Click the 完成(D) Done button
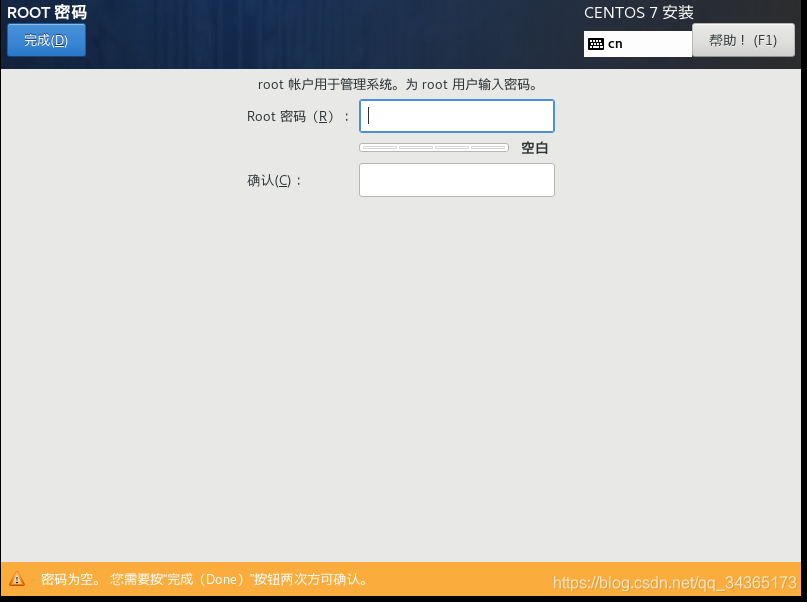The width and height of the screenshot is (807, 602). [x=46, y=40]
